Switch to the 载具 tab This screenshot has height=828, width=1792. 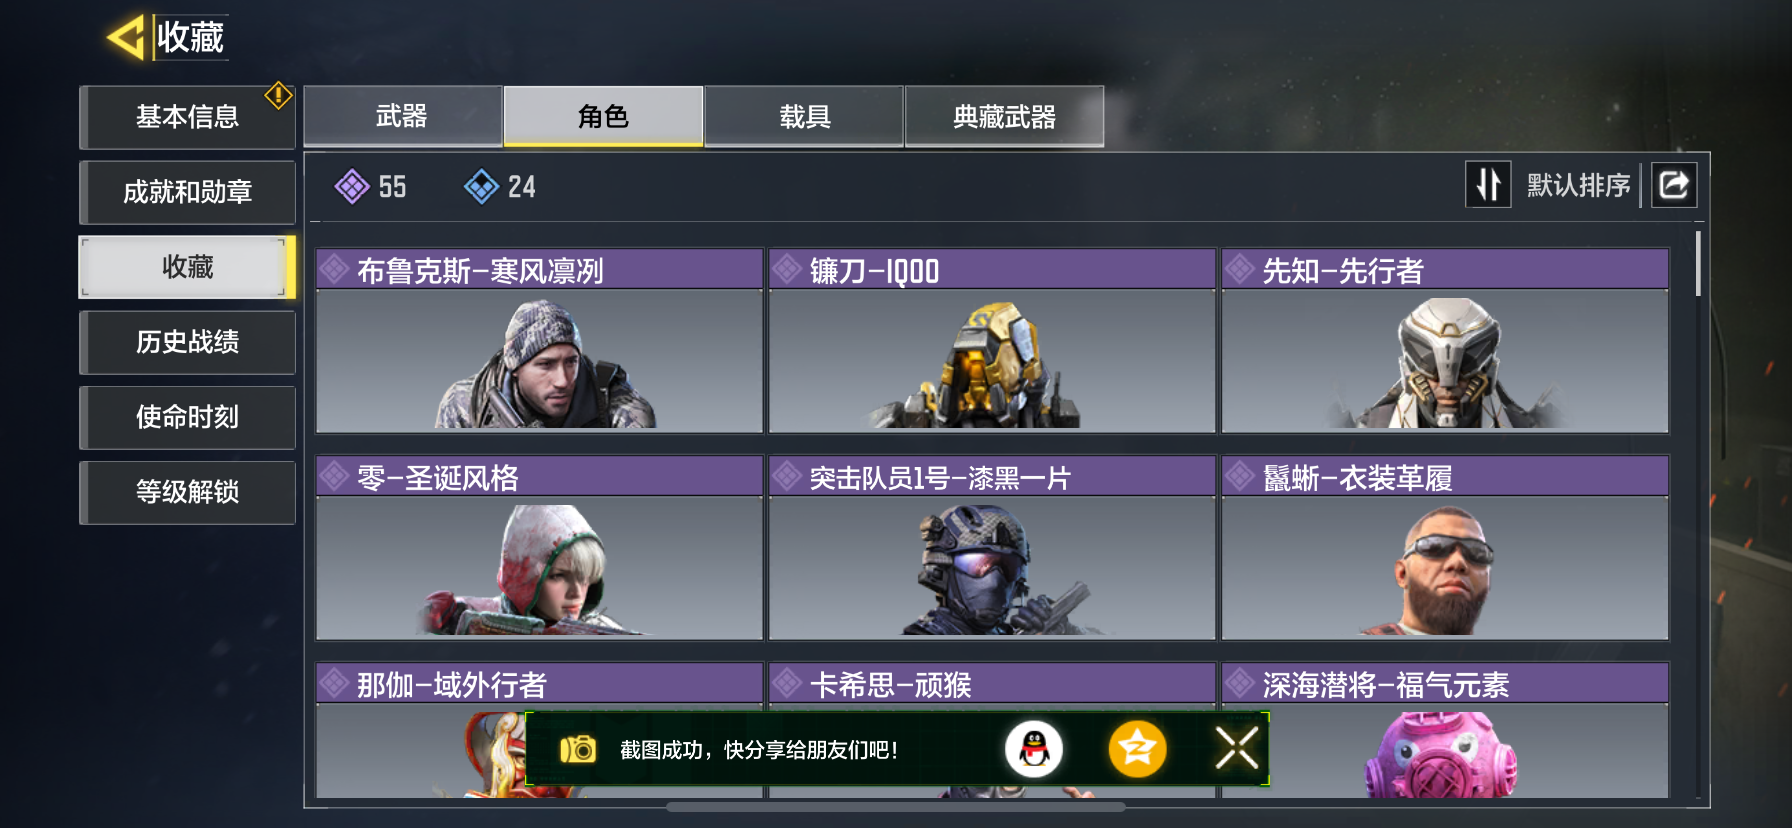coord(805,116)
